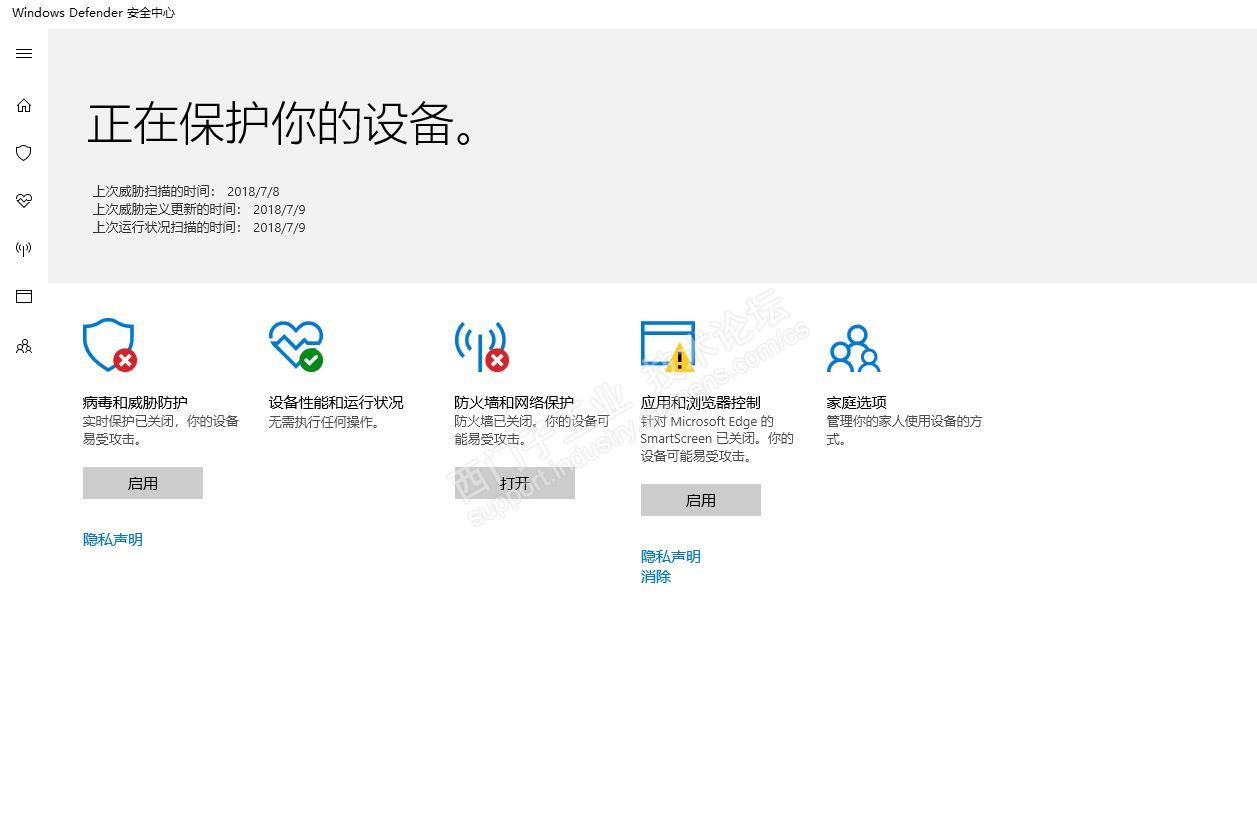
Task: Click 上次威胁扫描的时间 2018/7/8 line
Action: pos(186,191)
